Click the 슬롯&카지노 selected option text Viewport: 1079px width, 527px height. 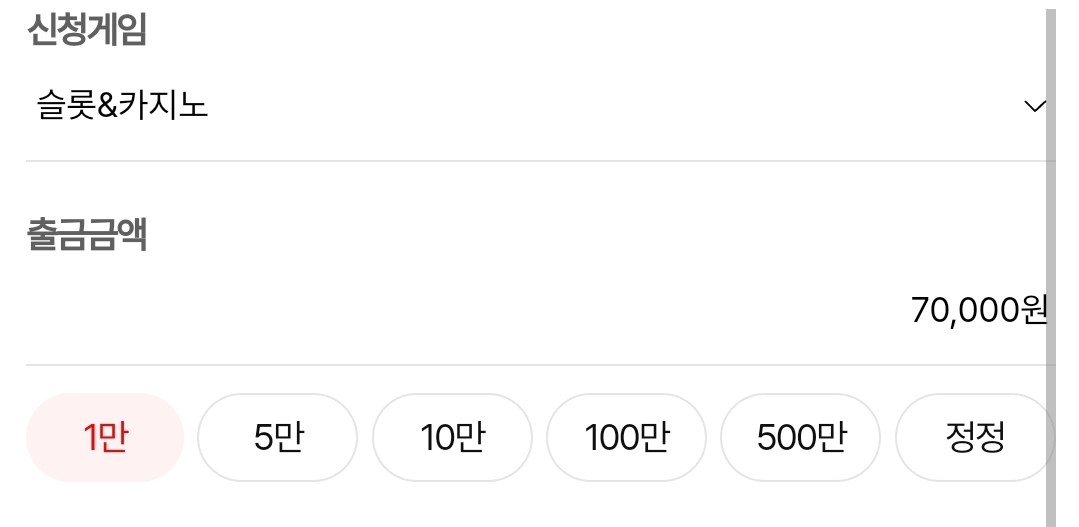coord(122,105)
